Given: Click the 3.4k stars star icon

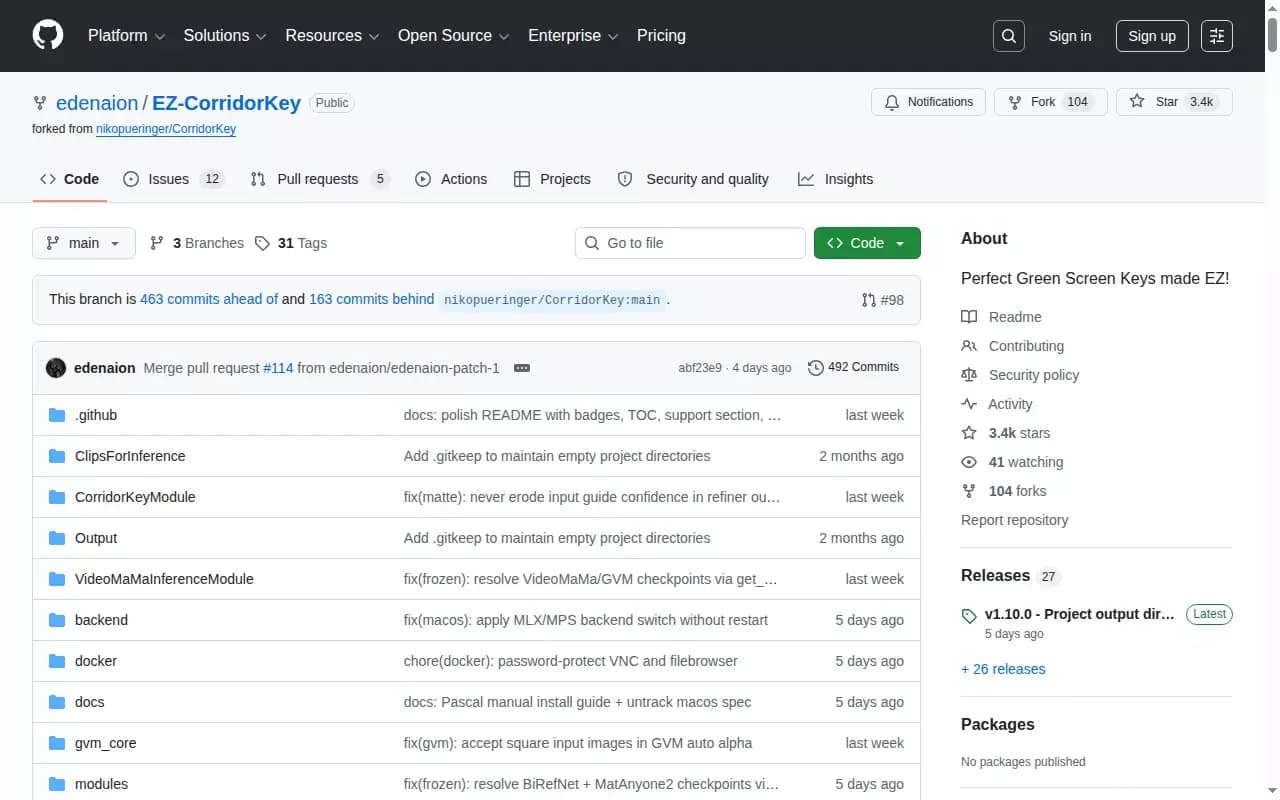Looking at the screenshot, I should [969, 433].
